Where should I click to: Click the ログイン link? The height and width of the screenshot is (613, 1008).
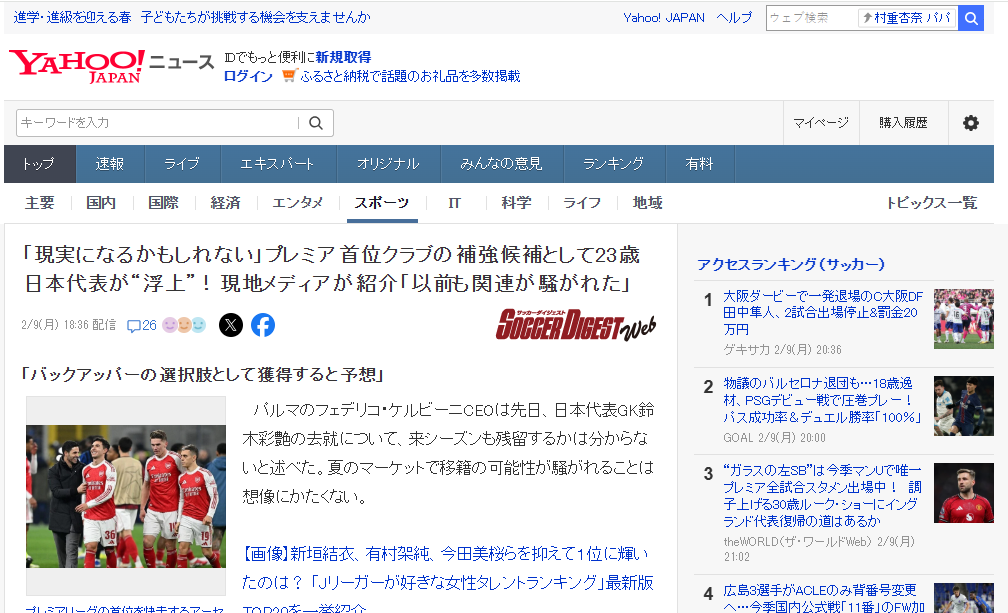(248, 76)
